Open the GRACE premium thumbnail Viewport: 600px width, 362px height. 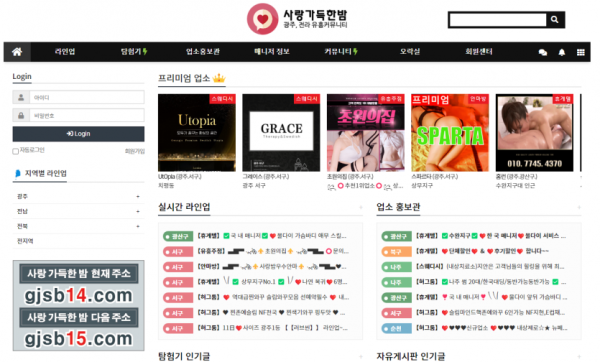click(x=281, y=132)
